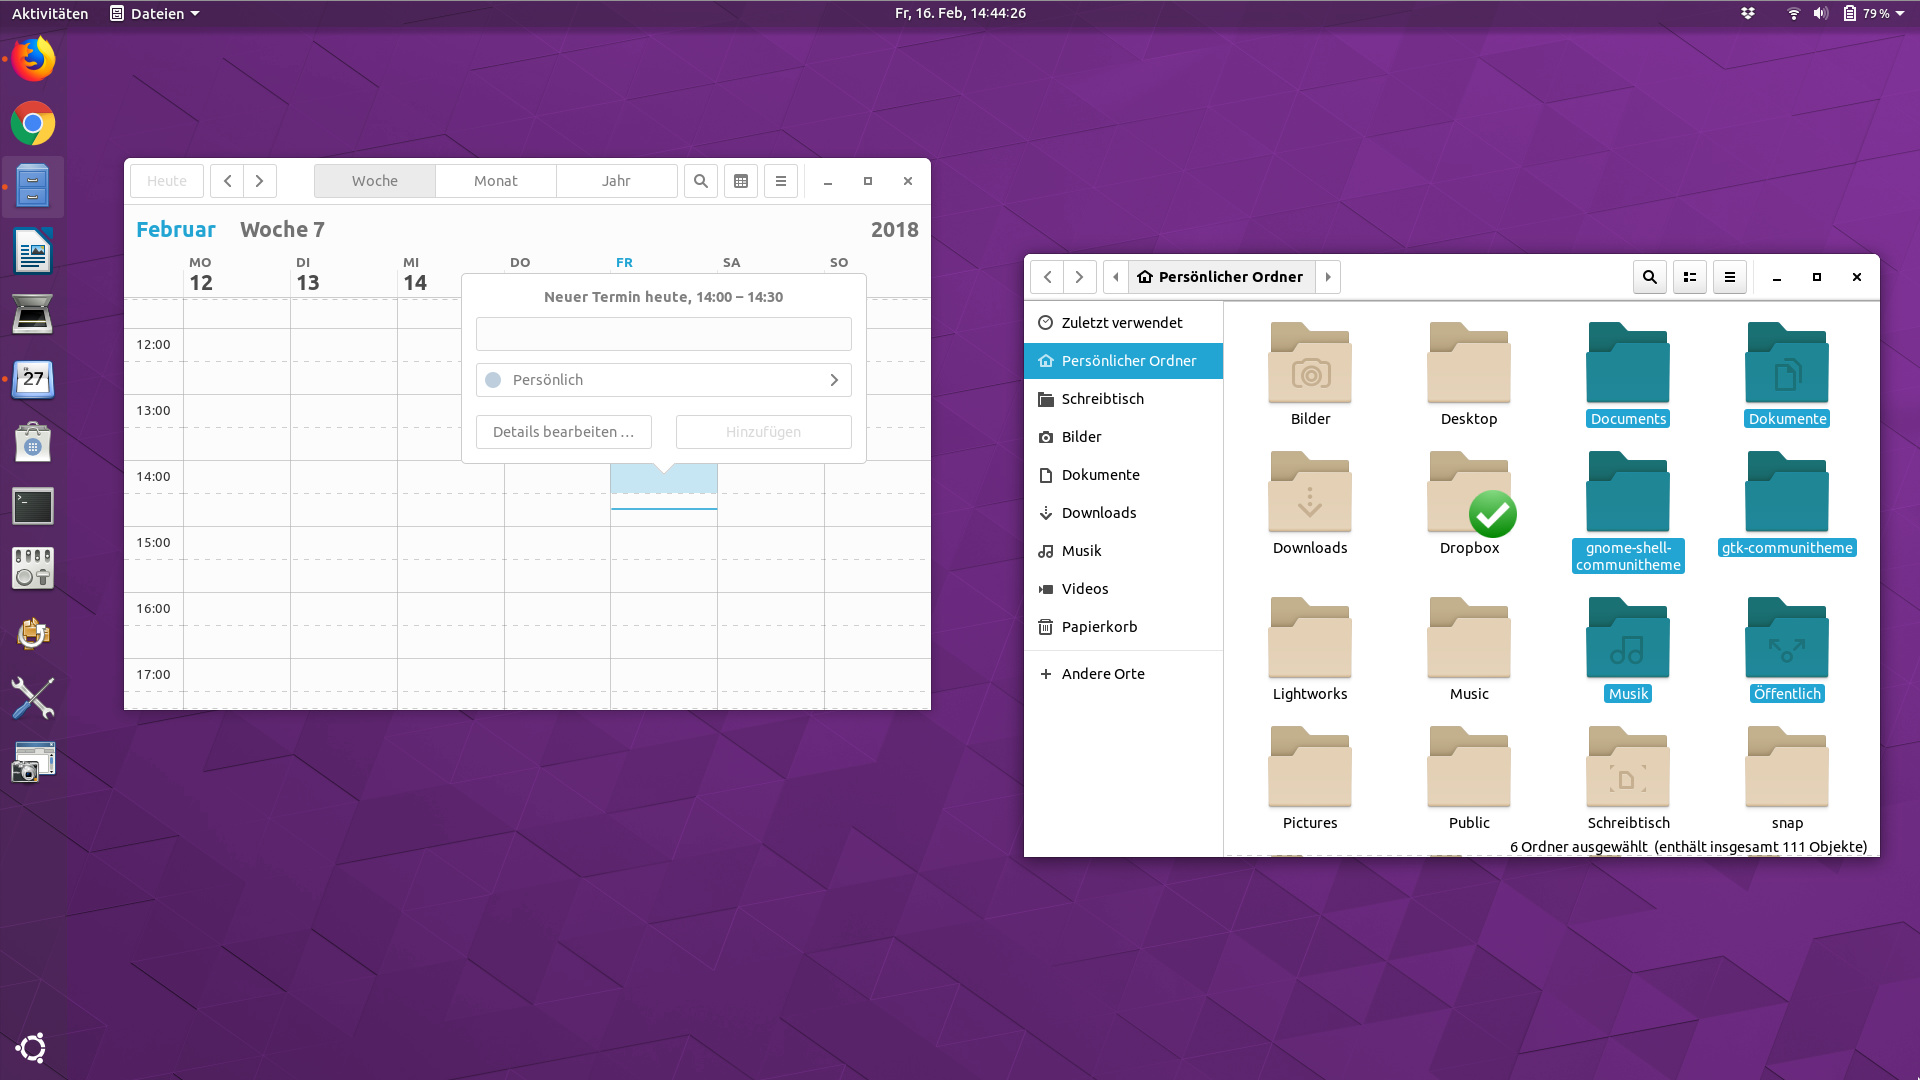
Task: Click the Persönlich calendar color dot
Action: pyautogui.click(x=493, y=380)
